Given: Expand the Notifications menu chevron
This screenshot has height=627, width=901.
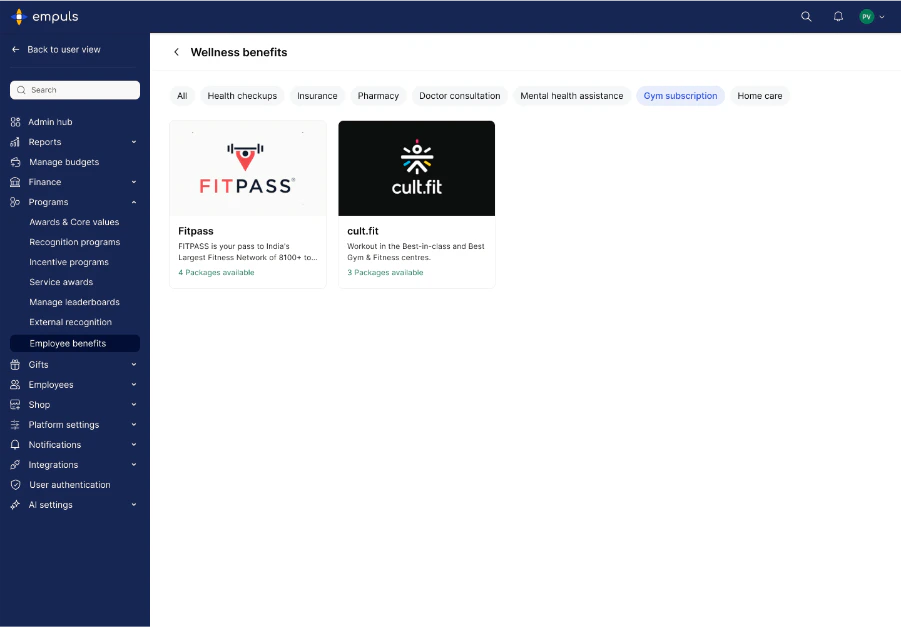Looking at the screenshot, I should click(134, 445).
